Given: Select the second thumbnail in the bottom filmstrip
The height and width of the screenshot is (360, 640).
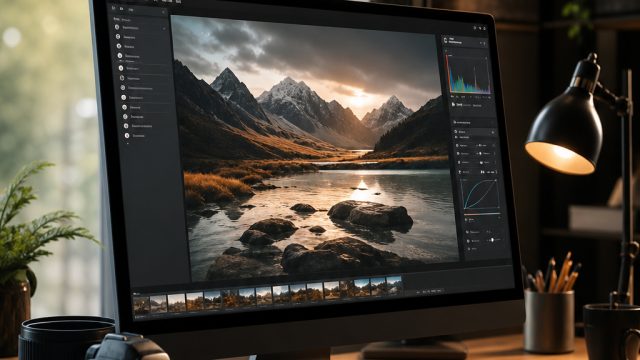Looking at the screenshot, I should (158, 304).
